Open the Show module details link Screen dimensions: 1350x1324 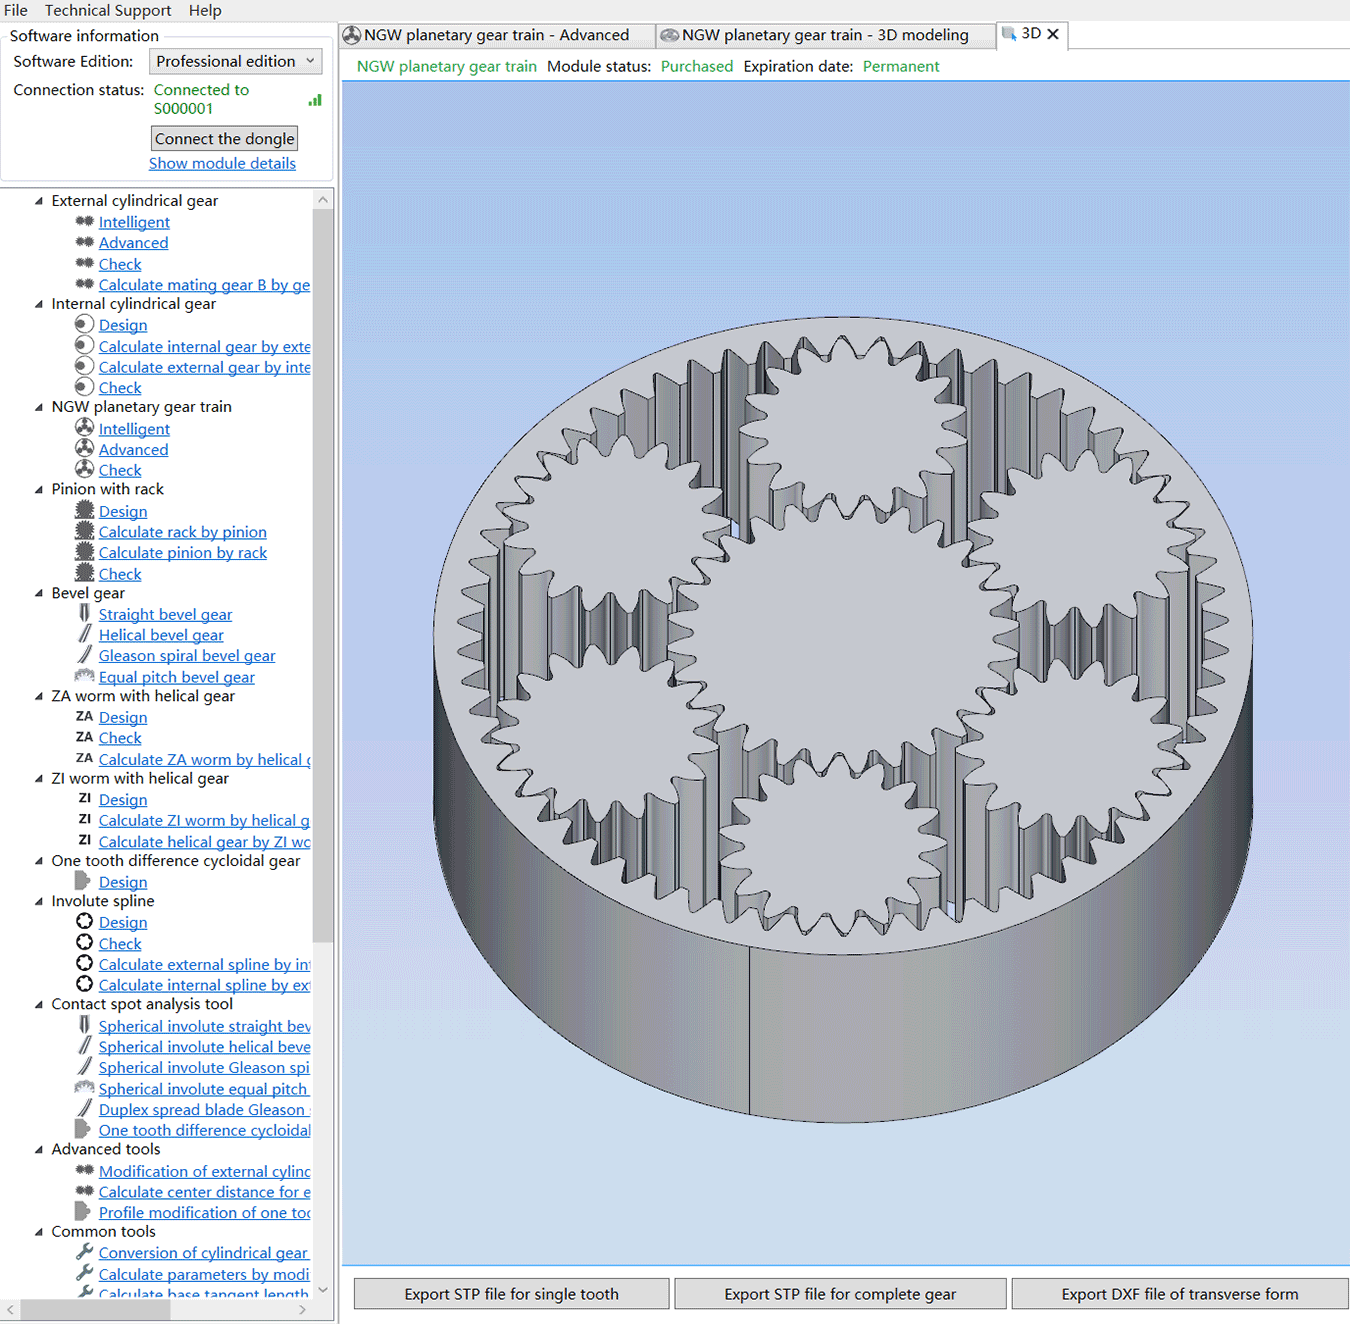pos(222,163)
